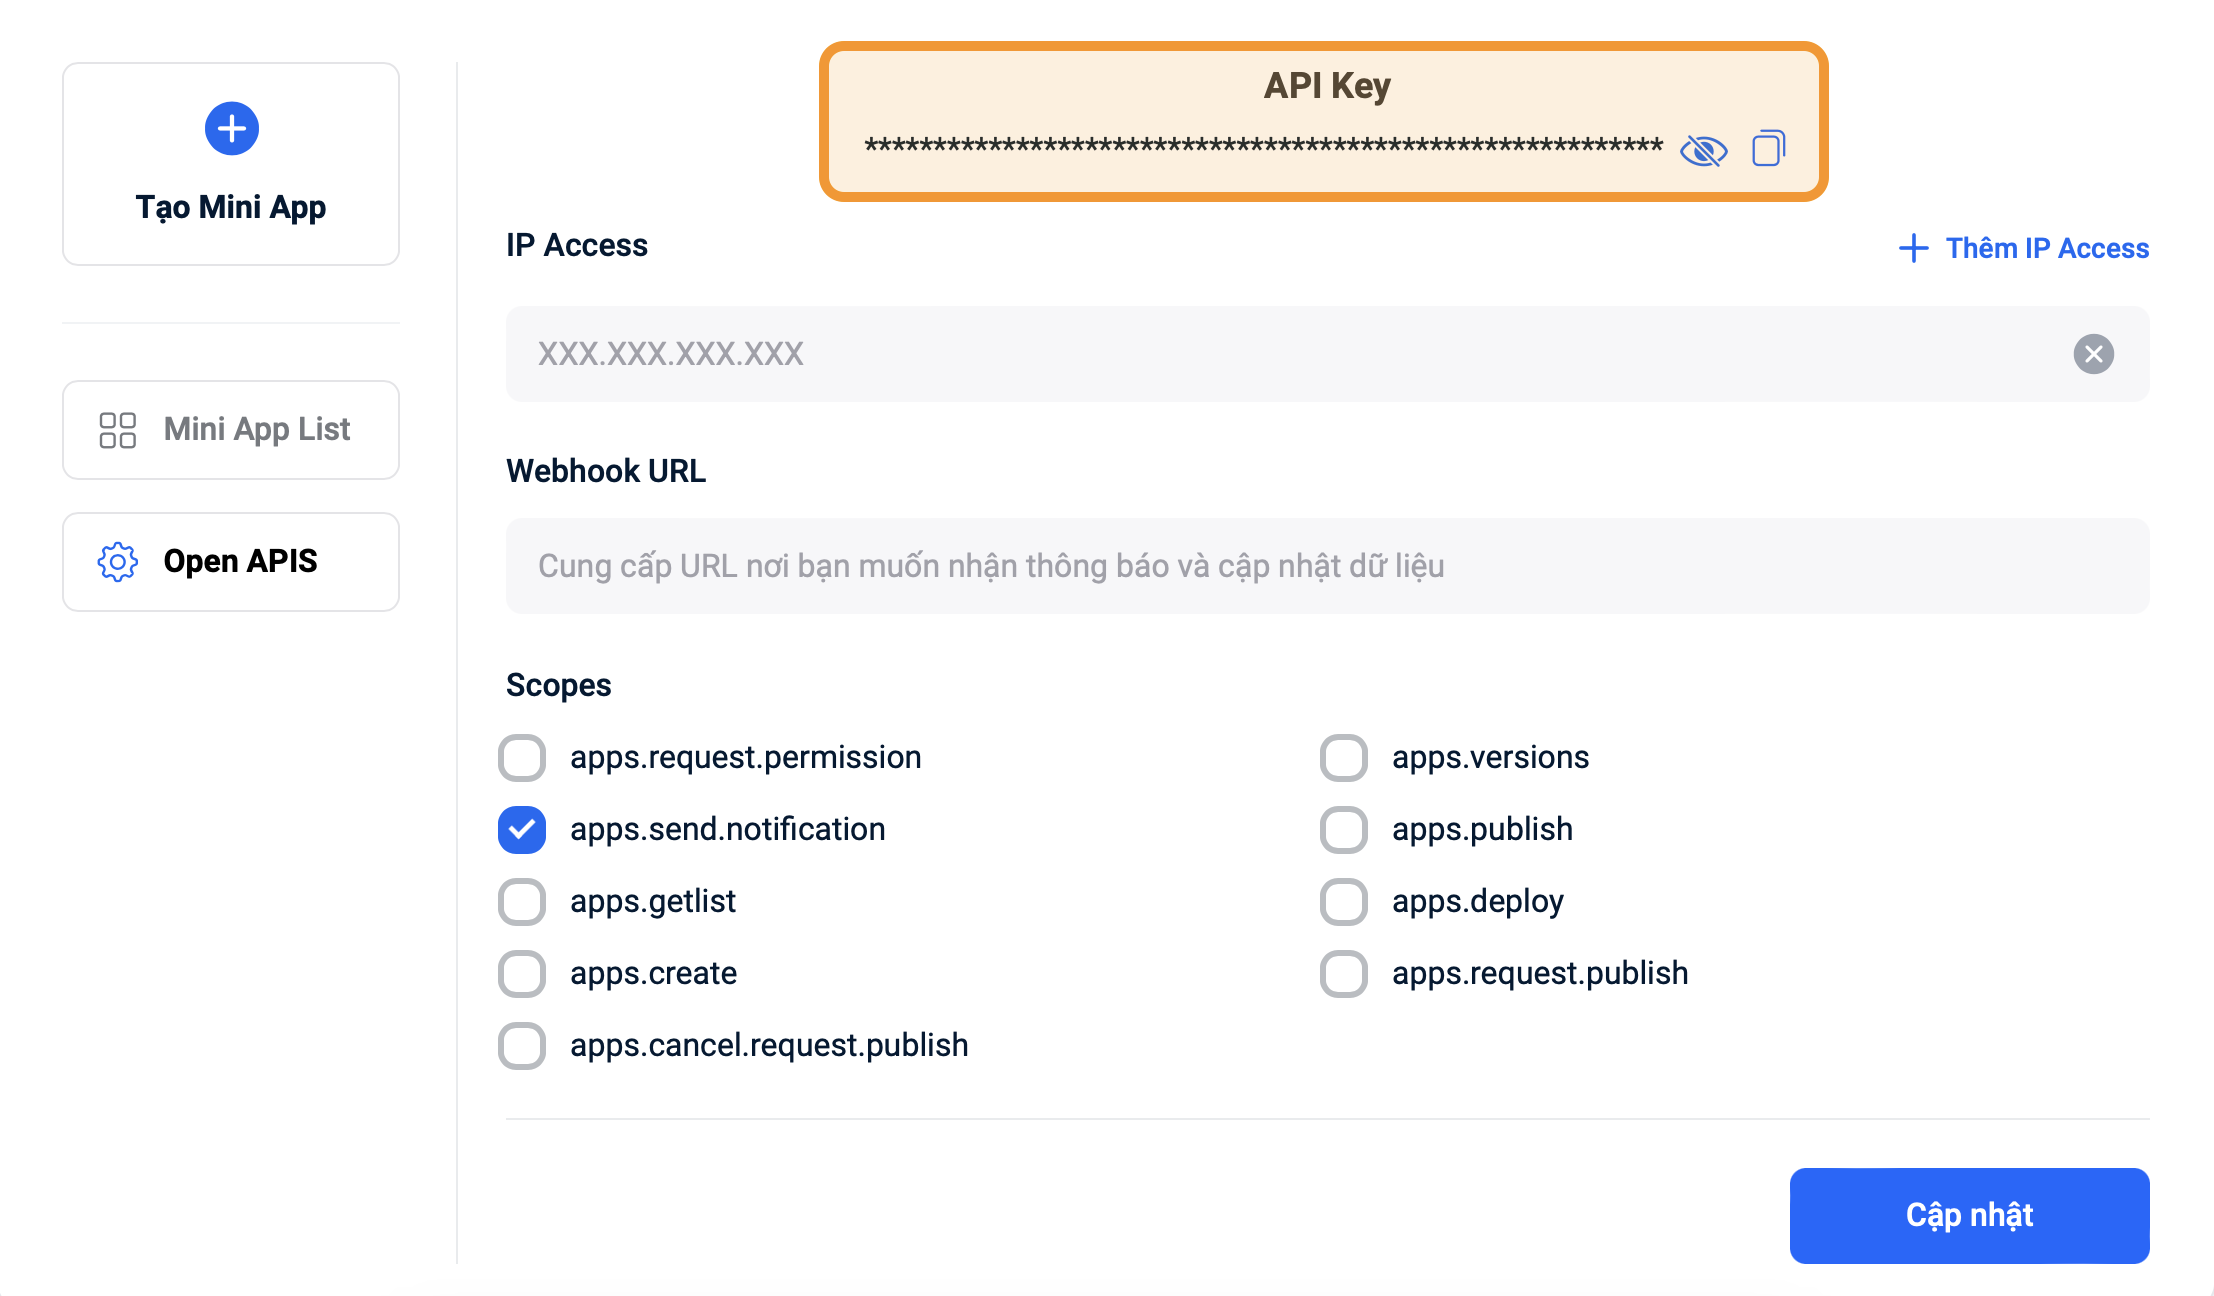Click the Mini App List grid icon
Screen dimensions: 2214x1296
click(118, 430)
